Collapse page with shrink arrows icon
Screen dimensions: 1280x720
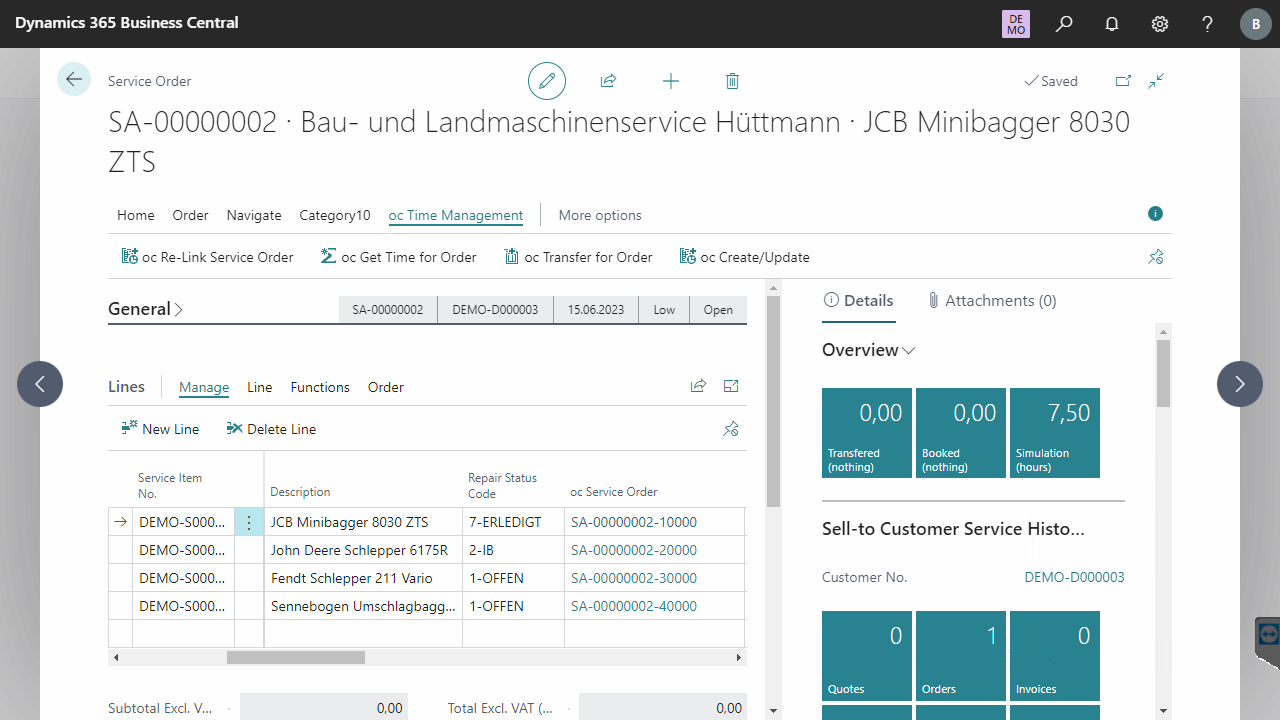1156,81
